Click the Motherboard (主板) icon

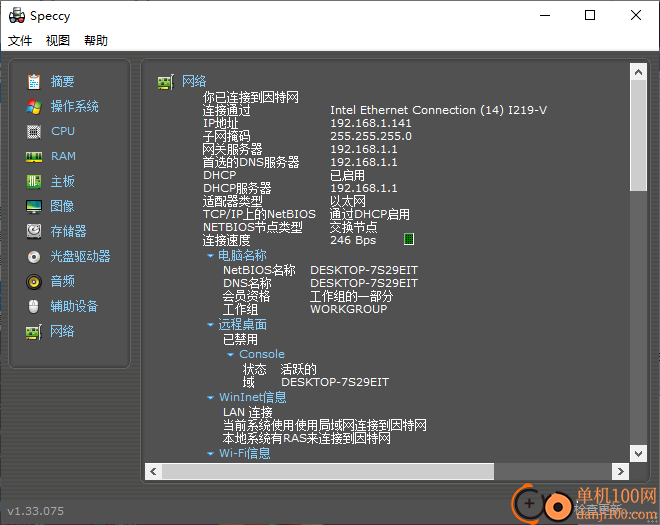pyautogui.click(x=34, y=181)
